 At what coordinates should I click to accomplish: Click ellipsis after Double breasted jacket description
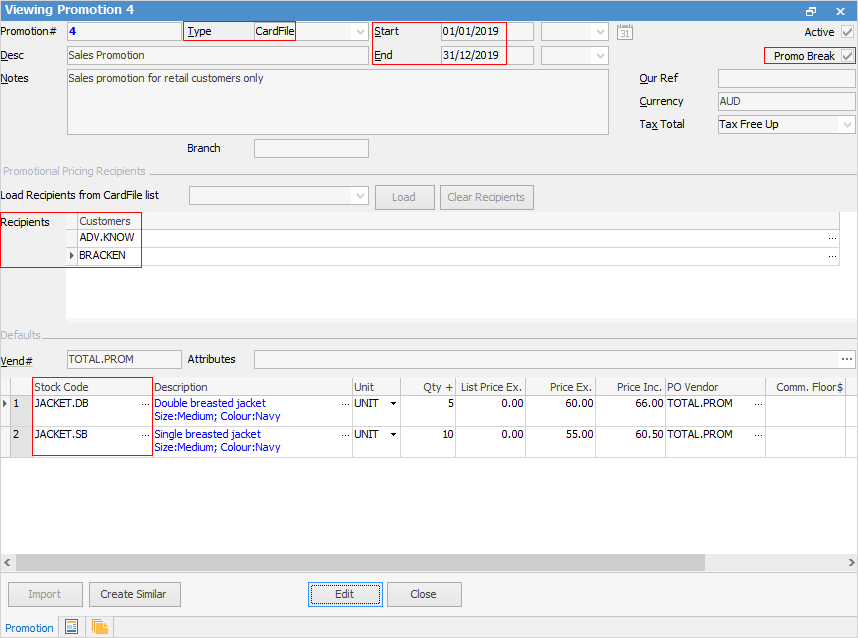(345, 404)
